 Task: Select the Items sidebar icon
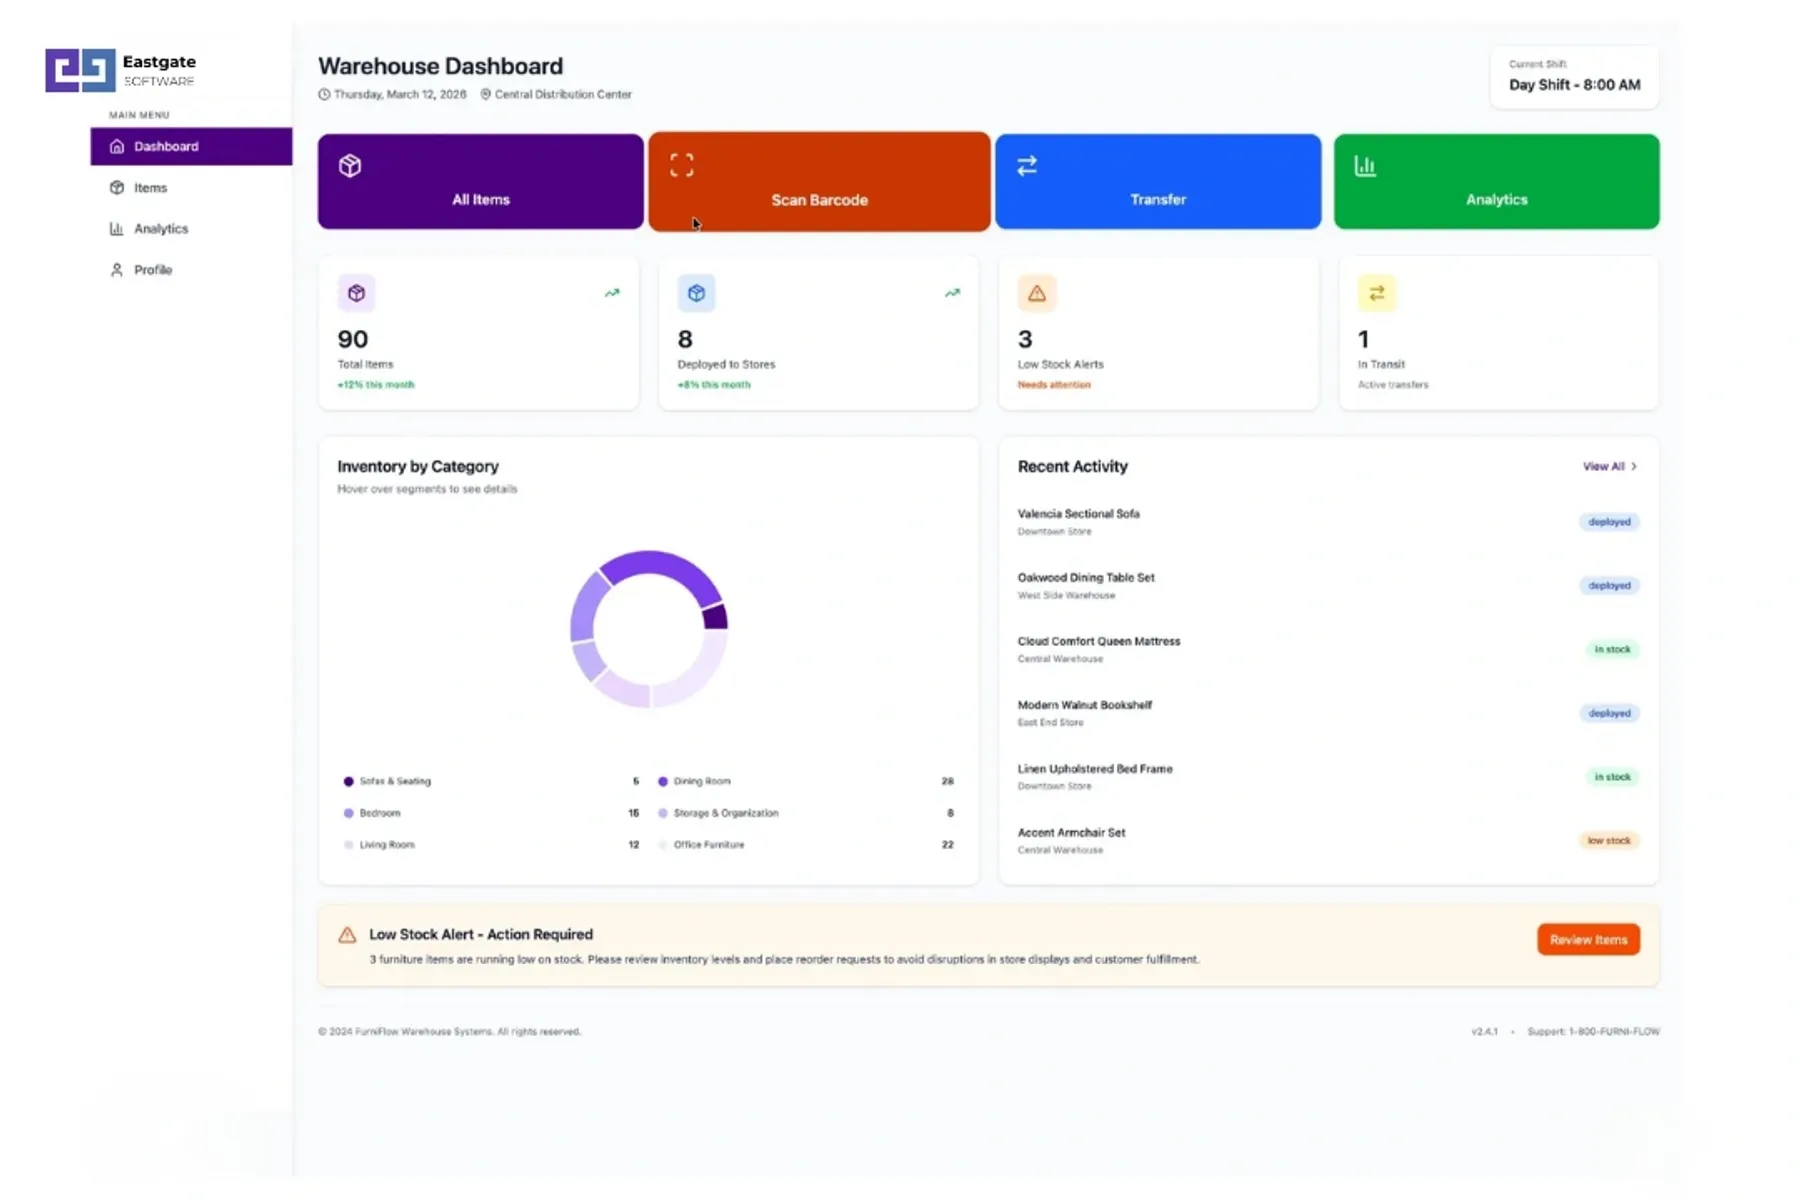(x=117, y=187)
